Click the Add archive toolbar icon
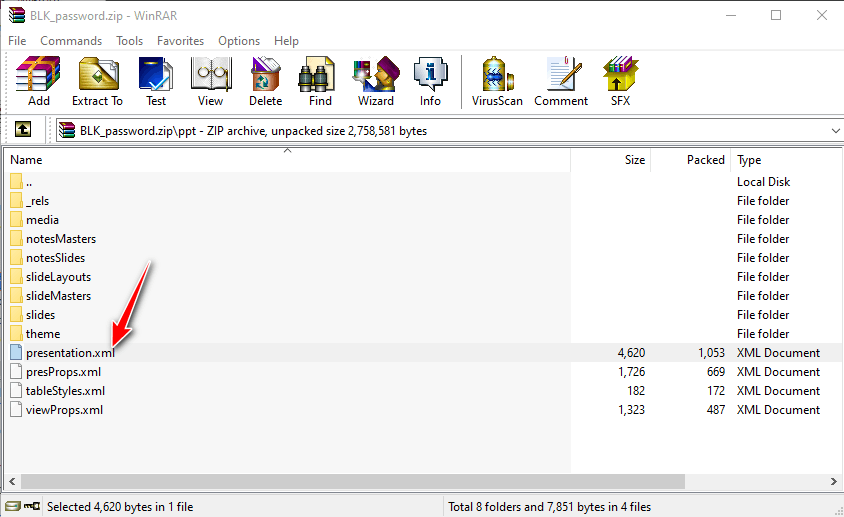Viewport: 844px width, 517px height. tap(39, 81)
